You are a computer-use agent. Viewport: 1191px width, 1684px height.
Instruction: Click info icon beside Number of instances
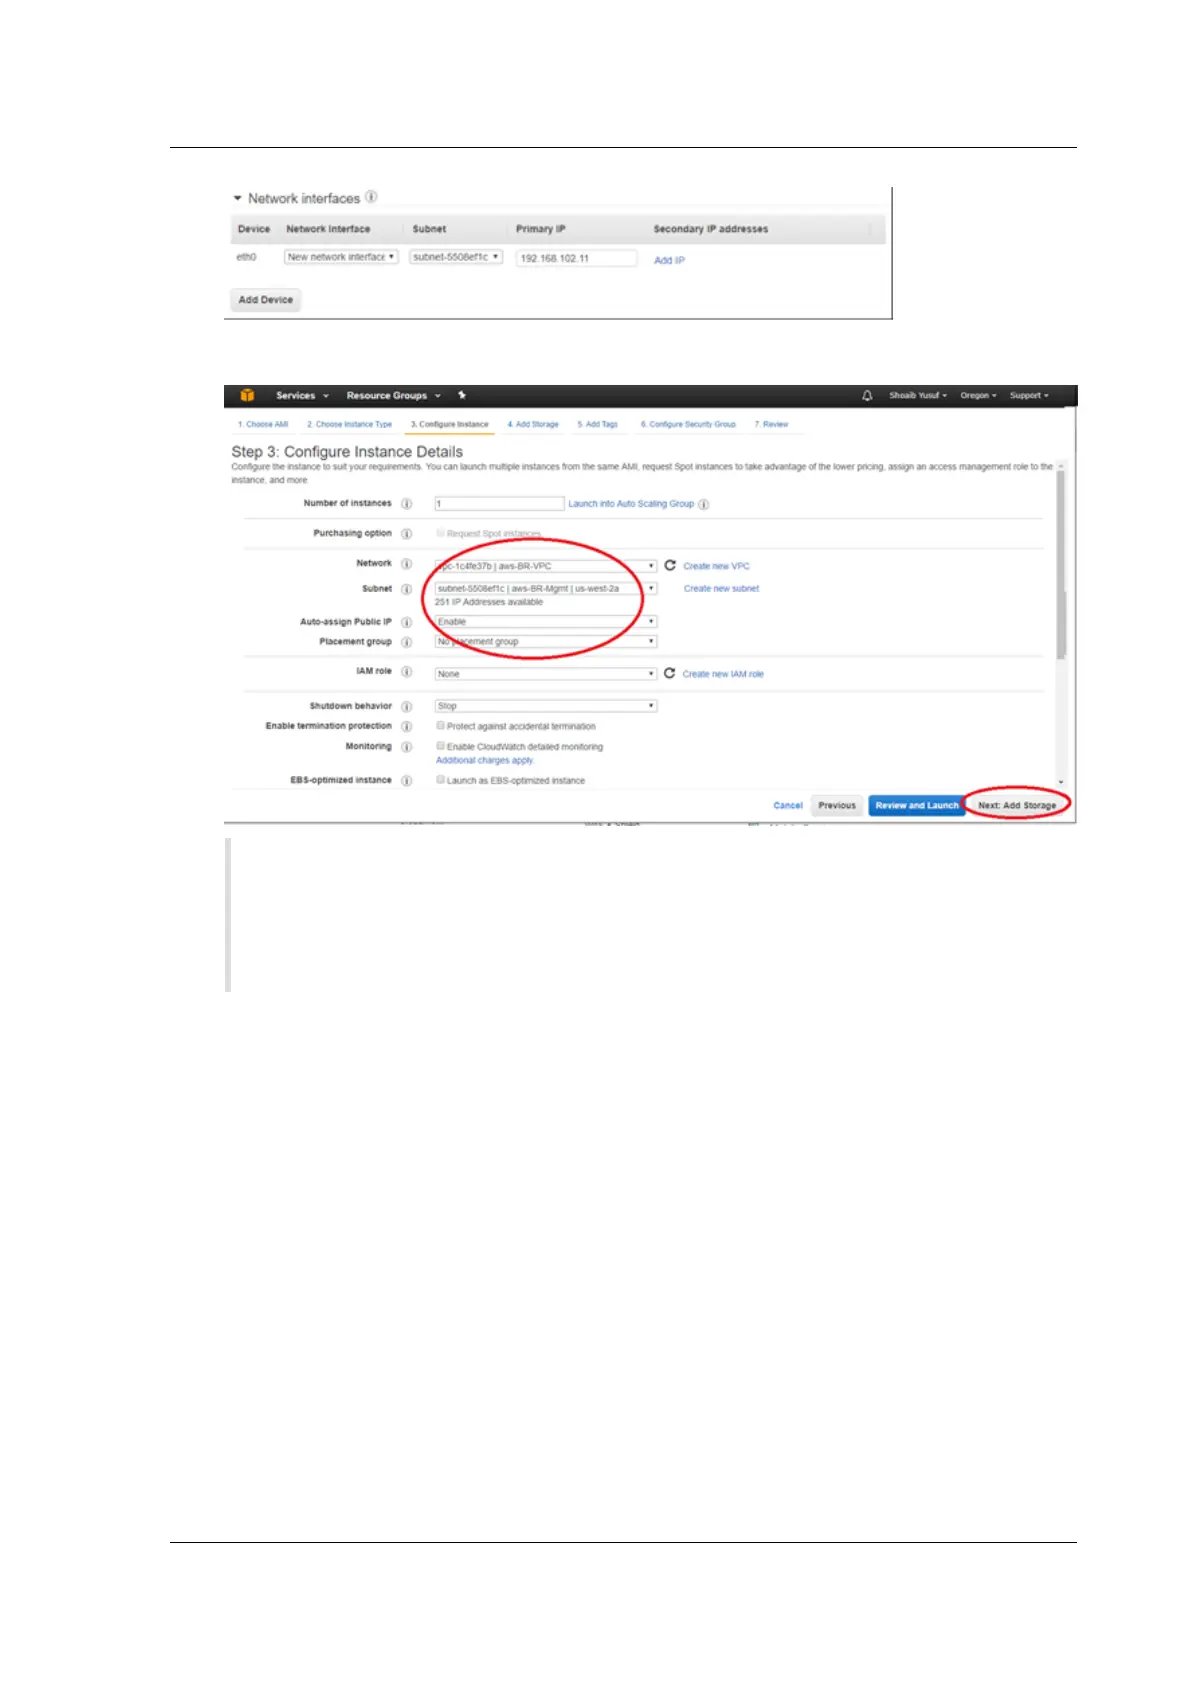pos(407,504)
